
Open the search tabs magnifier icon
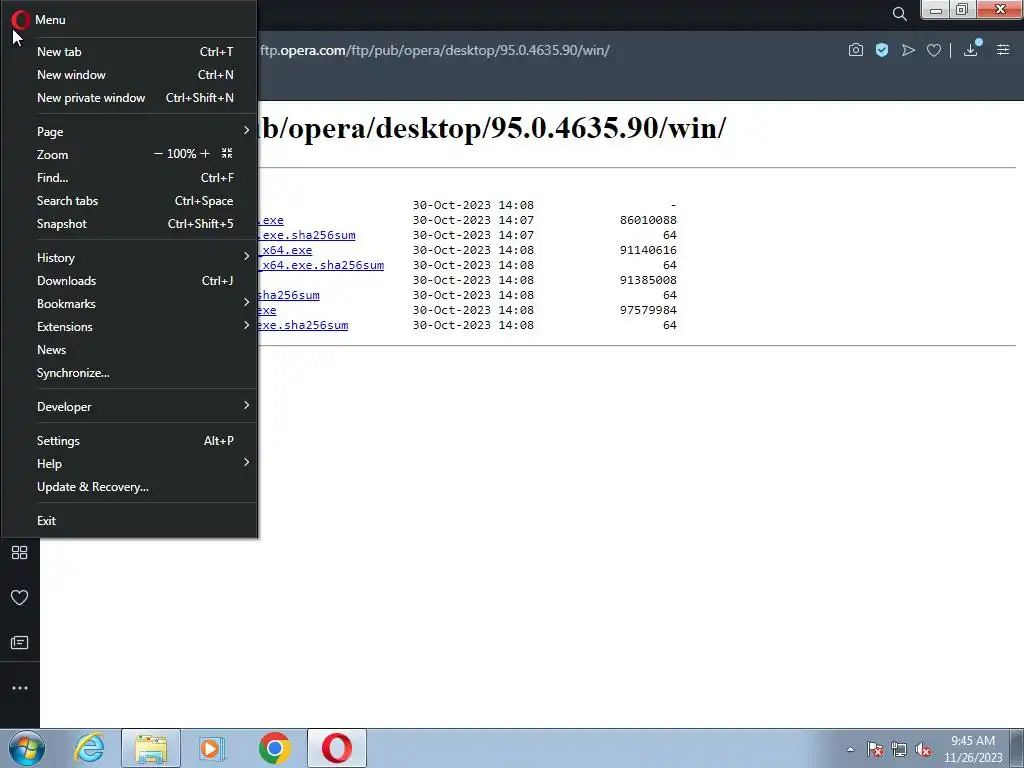click(x=899, y=14)
